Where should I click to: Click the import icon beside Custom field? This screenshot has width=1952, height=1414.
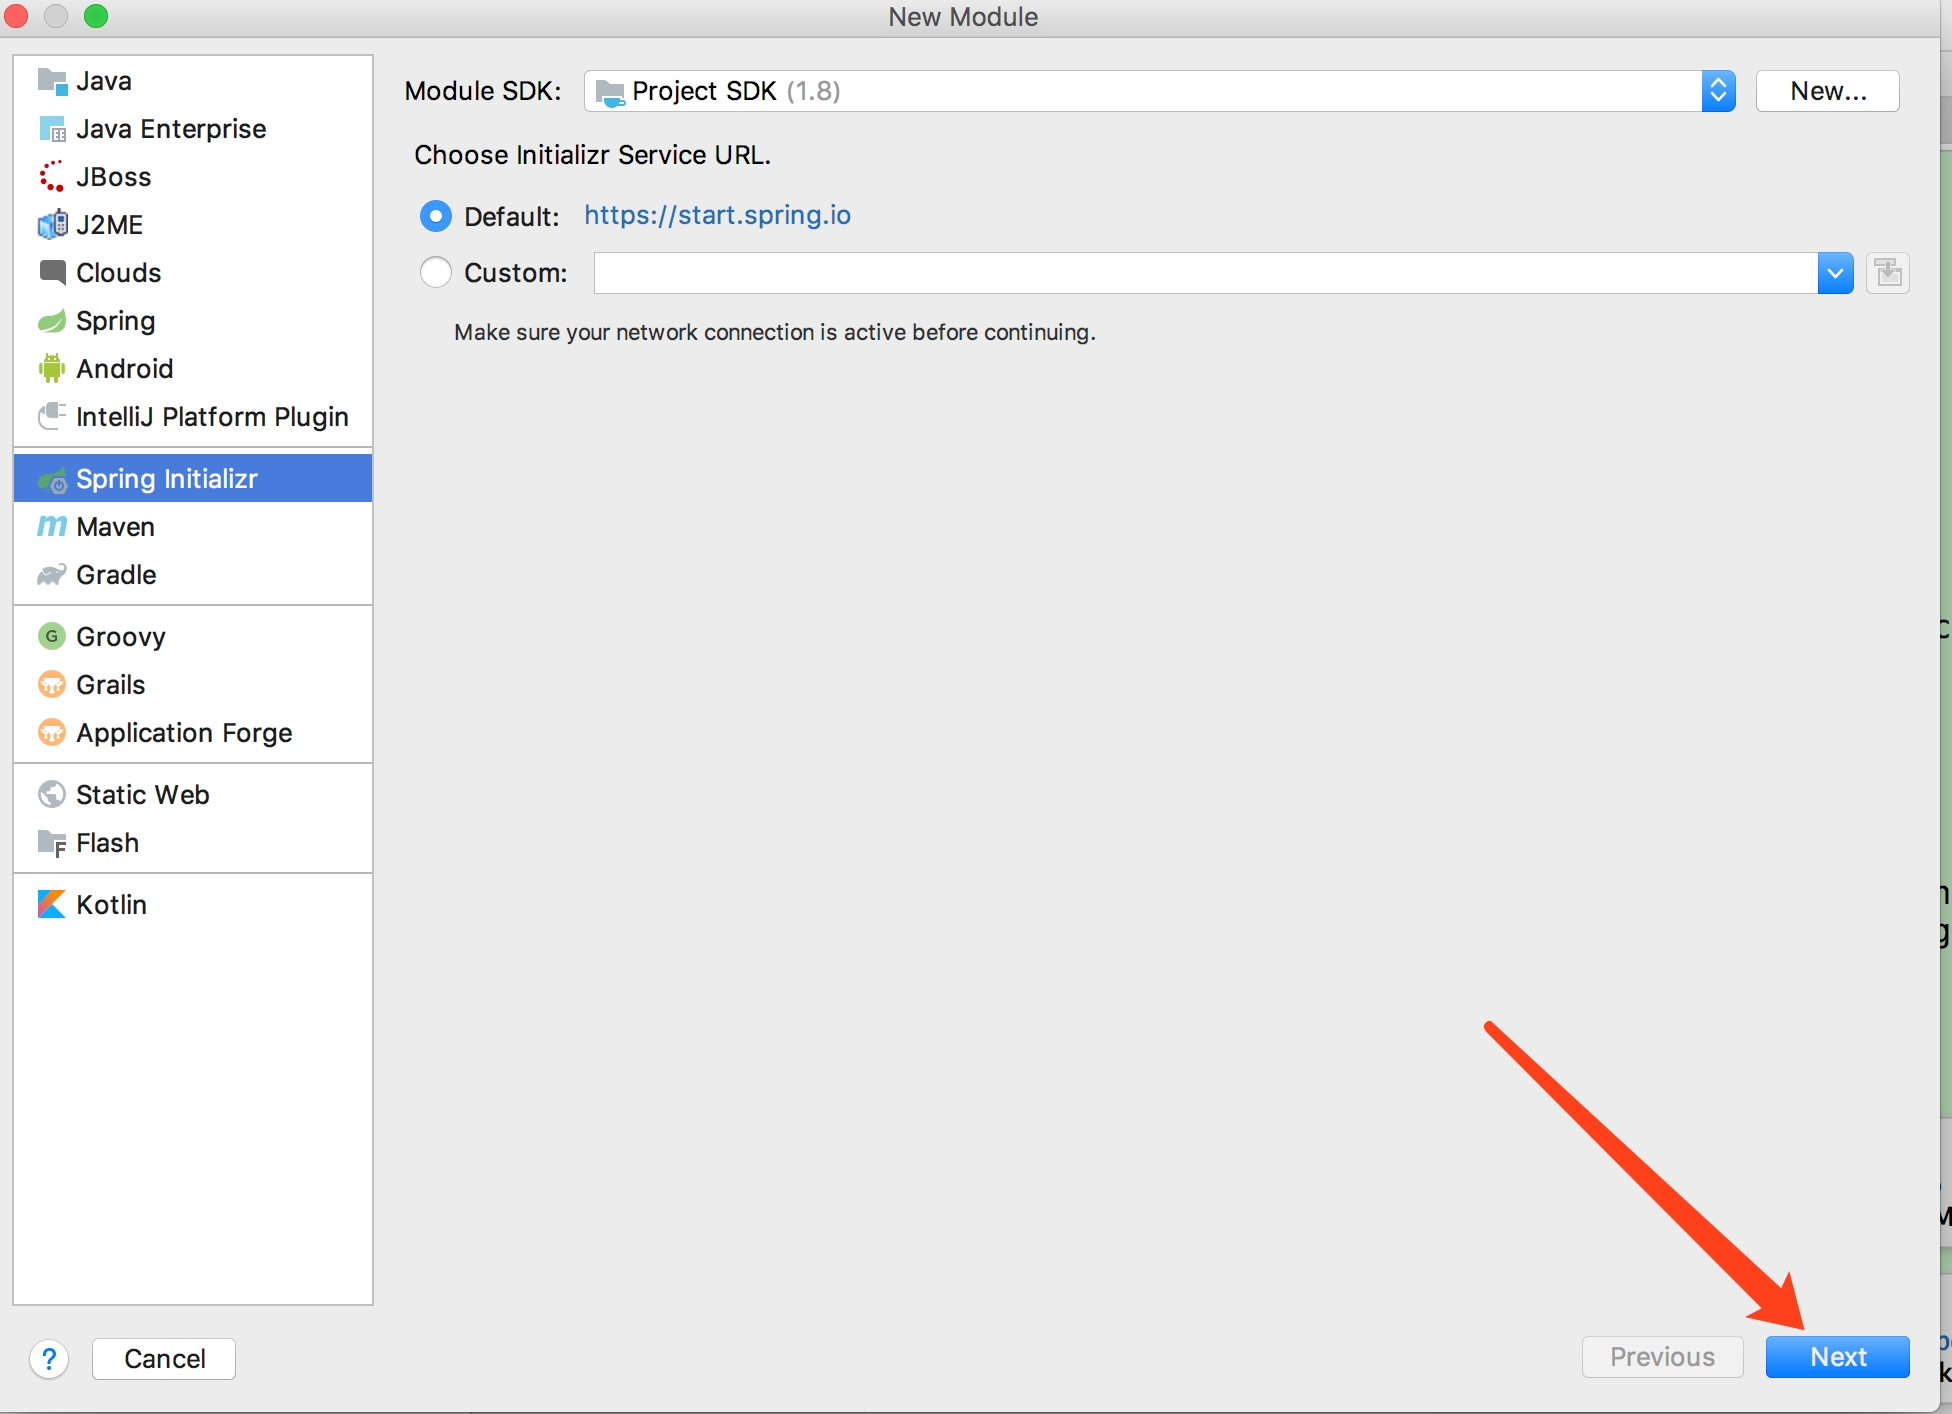1888,273
